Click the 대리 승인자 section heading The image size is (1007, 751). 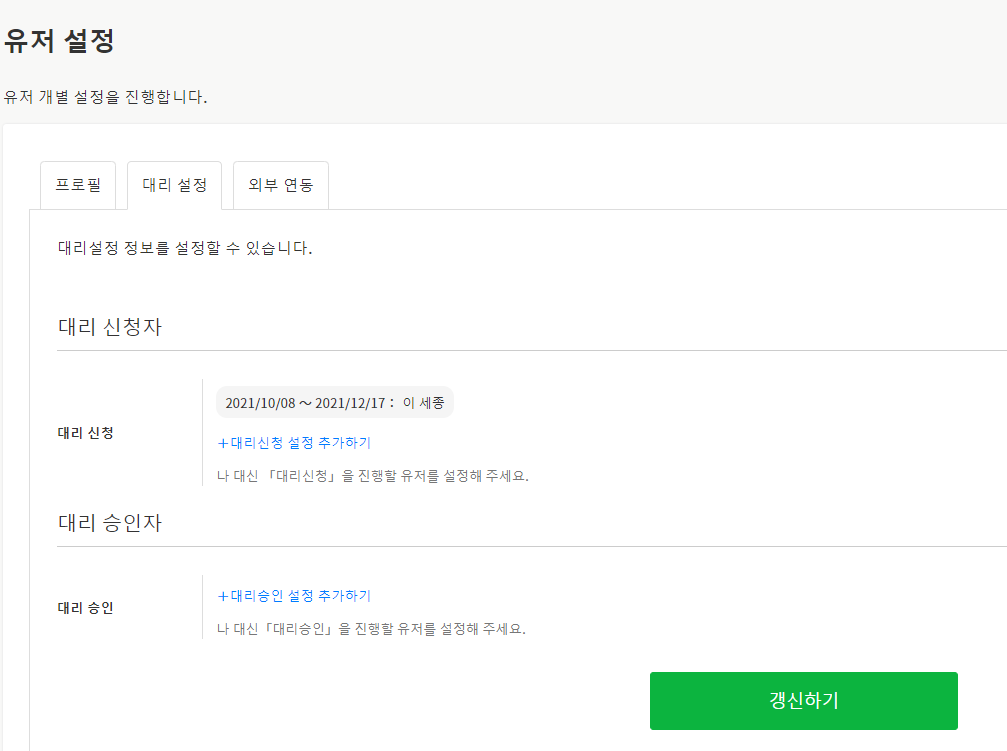pos(110,523)
